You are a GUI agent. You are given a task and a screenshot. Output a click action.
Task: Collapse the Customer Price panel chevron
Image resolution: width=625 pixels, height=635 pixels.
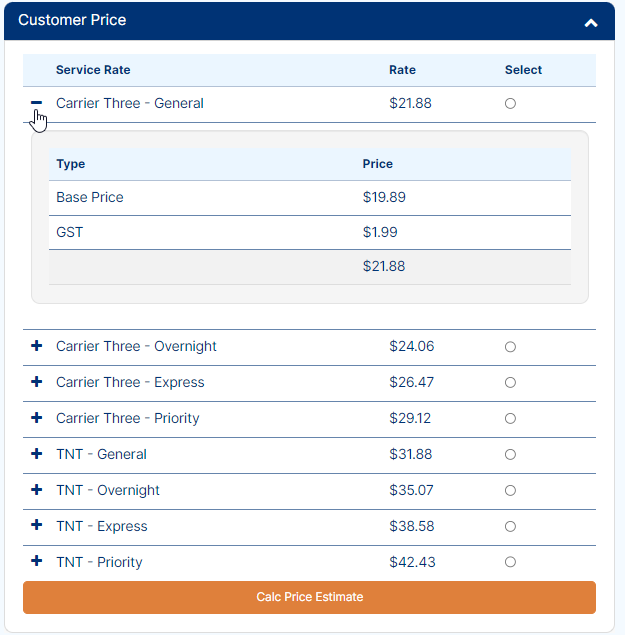591,23
